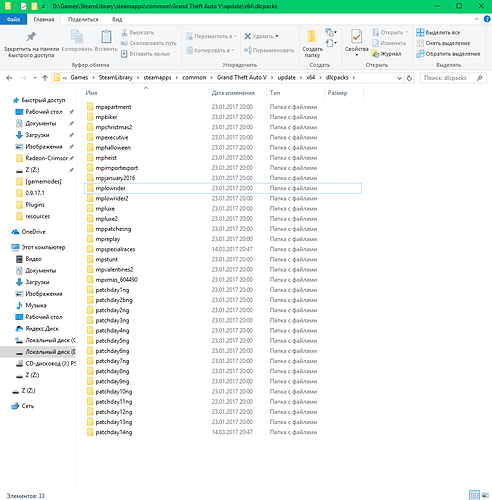Click the refresh button beside the address bar

409,78
